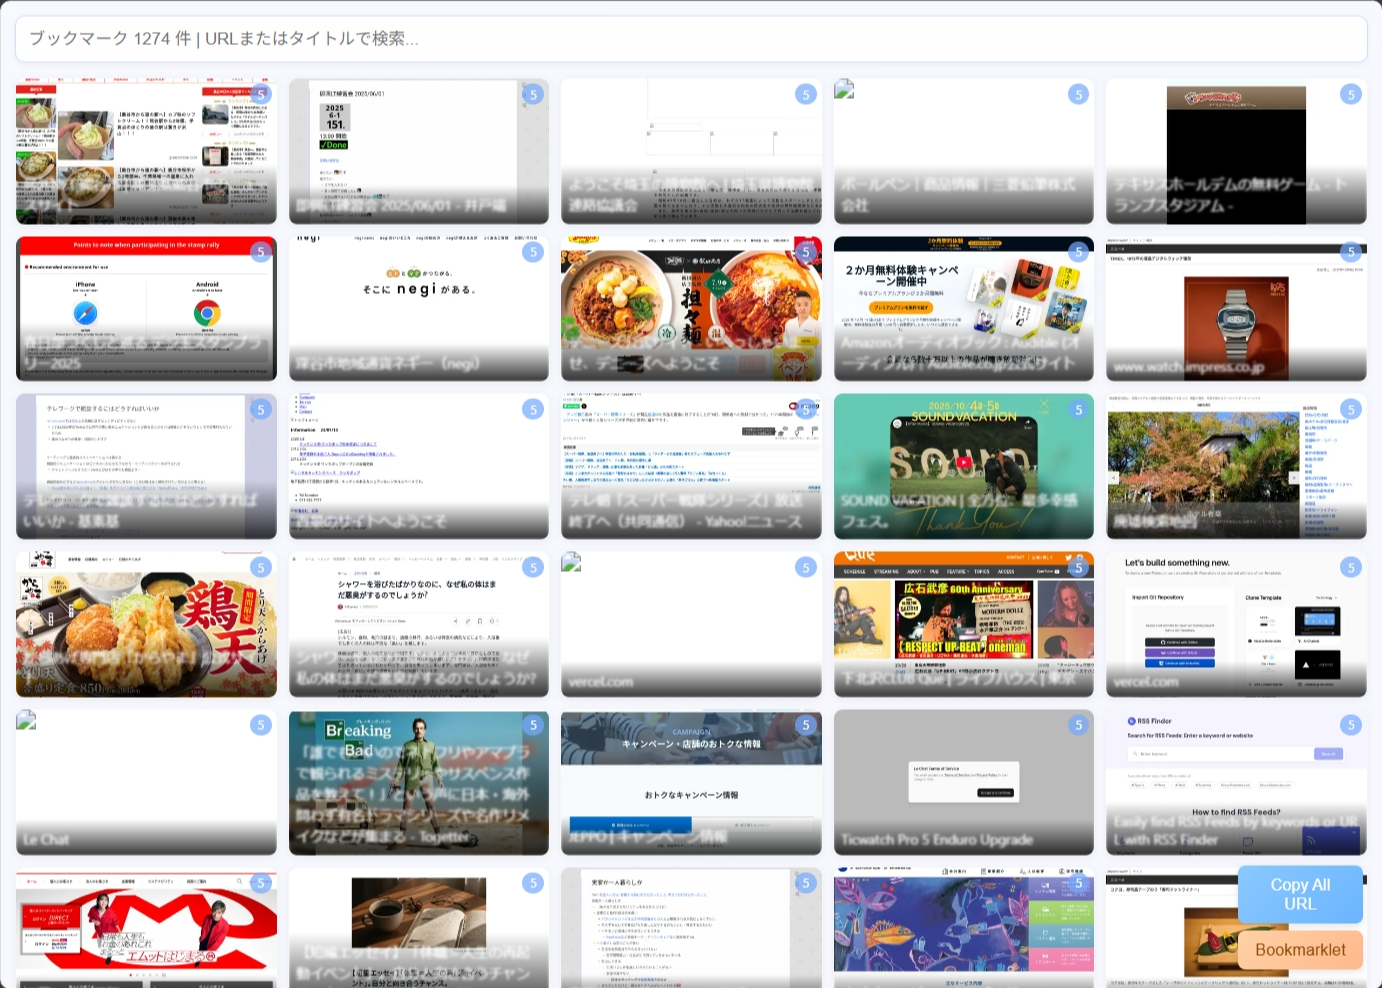Open the キャンペーン情報 bookmark card
Viewport: 1382px width, 988px height.
click(691, 782)
